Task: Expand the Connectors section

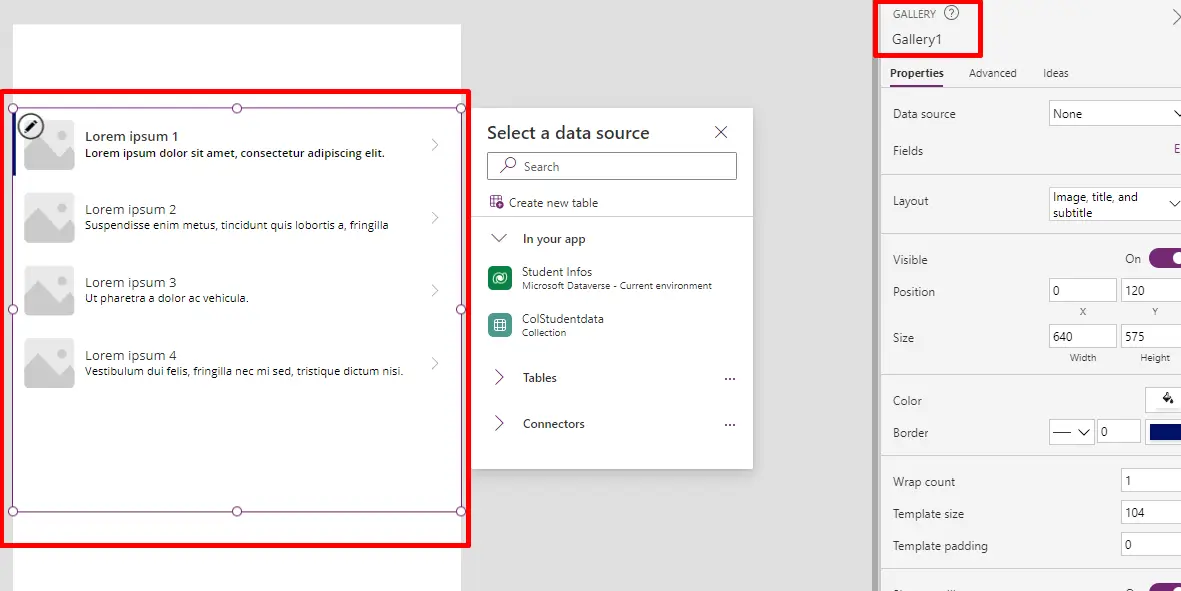Action: (499, 423)
